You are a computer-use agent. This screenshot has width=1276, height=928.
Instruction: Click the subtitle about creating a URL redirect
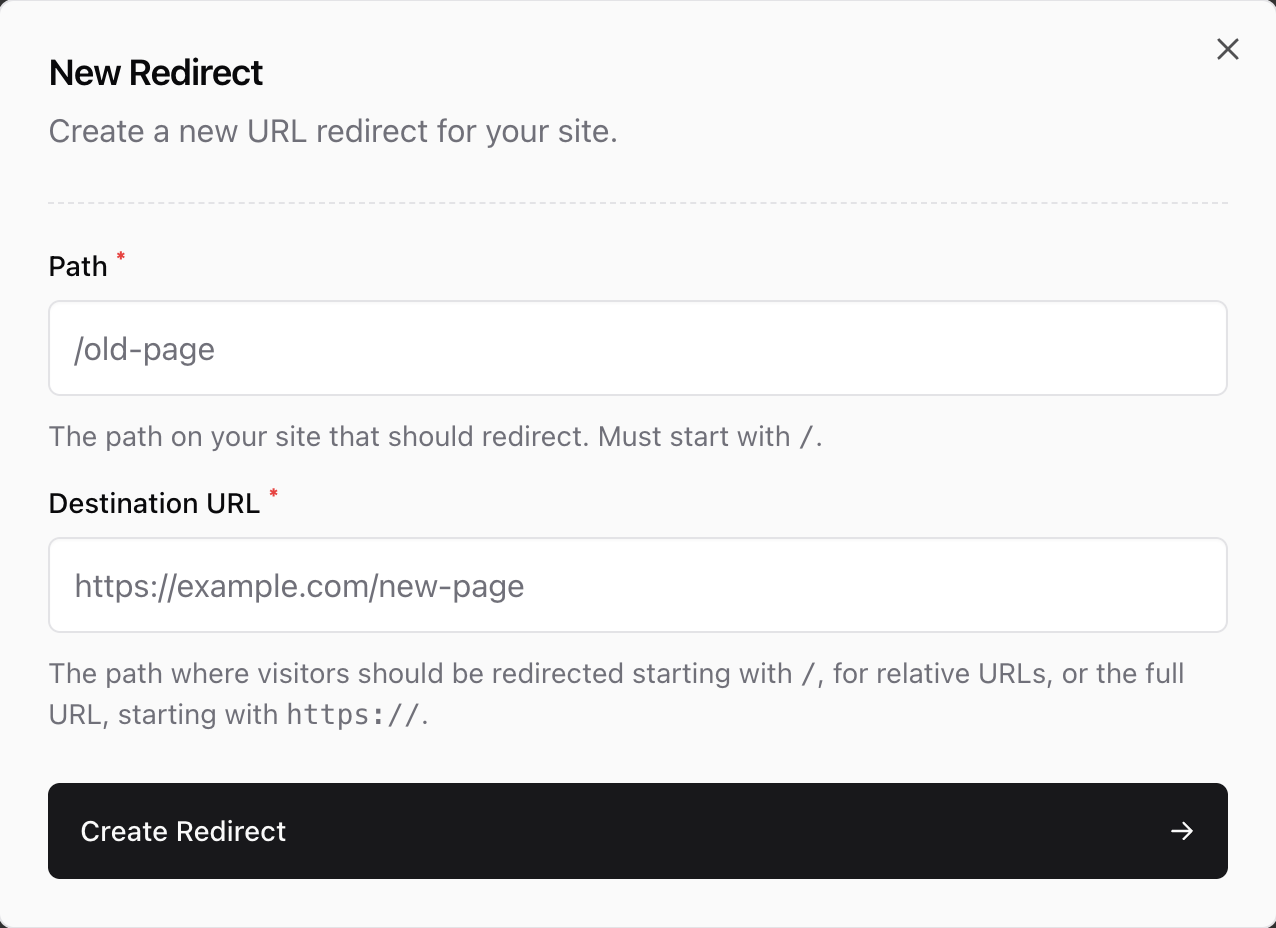click(x=333, y=130)
